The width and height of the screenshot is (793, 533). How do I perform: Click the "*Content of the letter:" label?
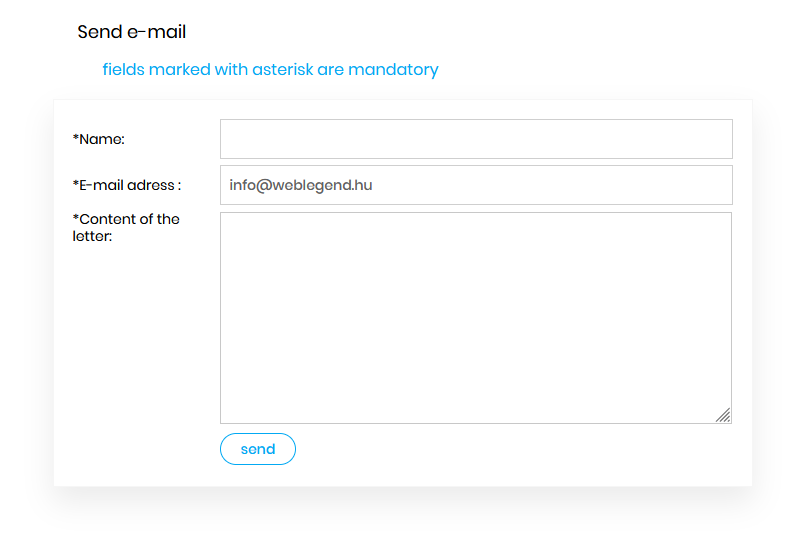tap(126, 227)
